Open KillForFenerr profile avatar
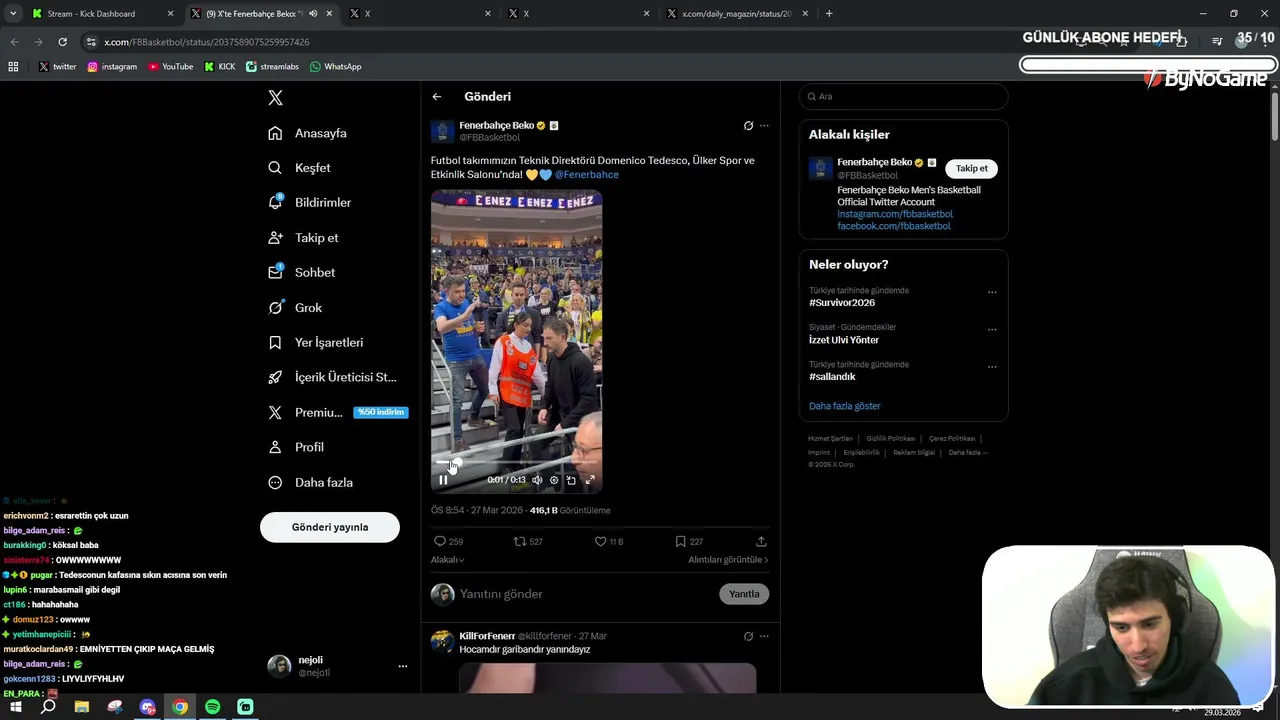The width and height of the screenshot is (1280, 720). tap(443, 641)
